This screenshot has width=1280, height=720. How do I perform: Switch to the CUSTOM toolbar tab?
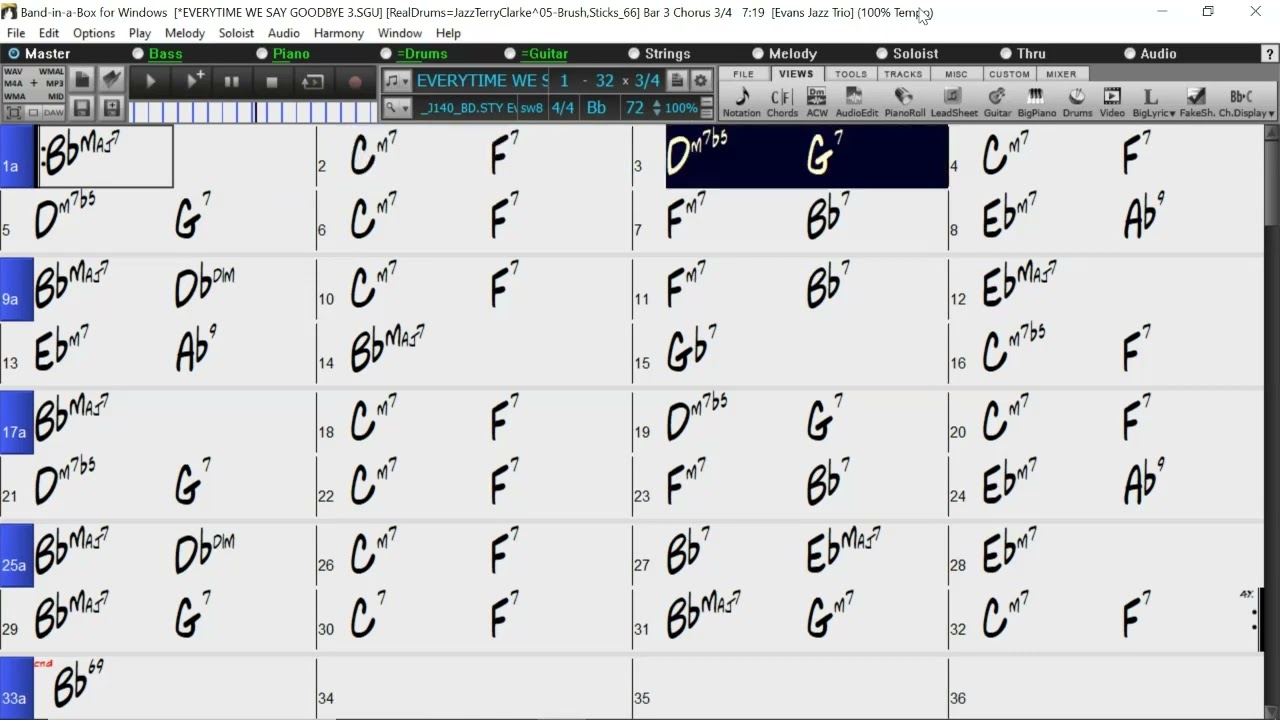coord(1009,74)
